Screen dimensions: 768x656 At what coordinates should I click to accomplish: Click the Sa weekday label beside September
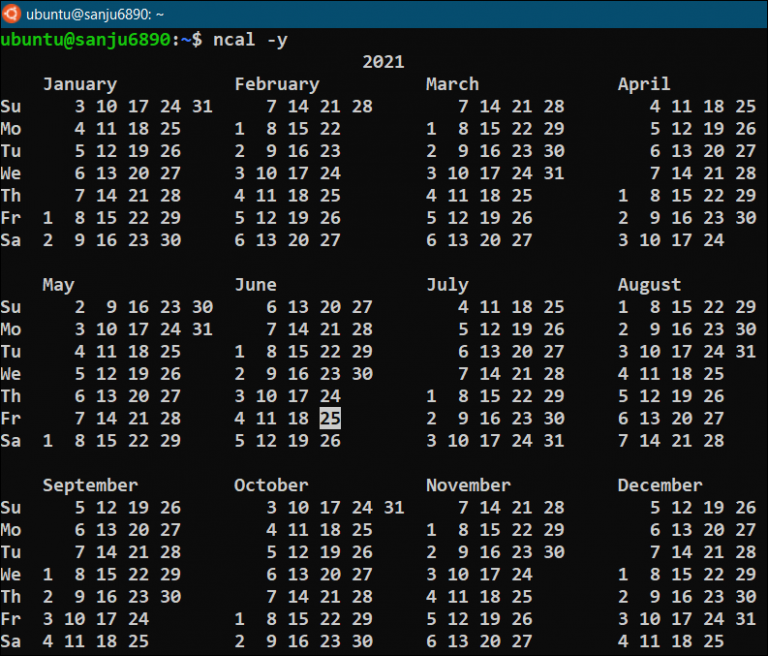11,641
